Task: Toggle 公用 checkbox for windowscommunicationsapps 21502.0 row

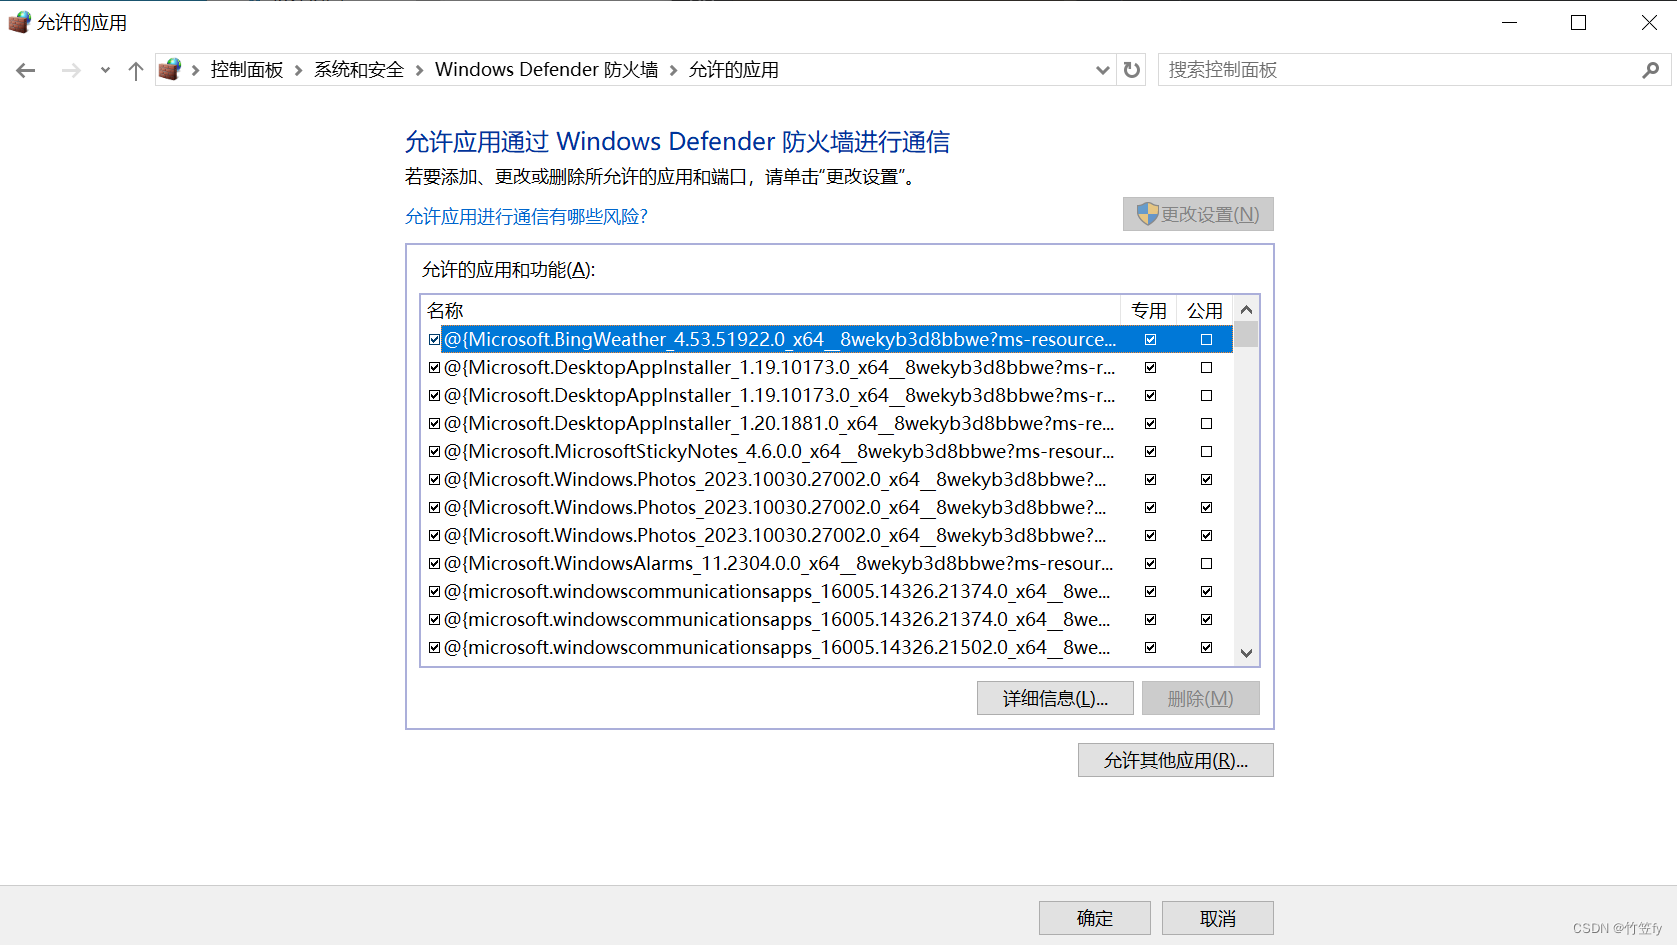Action: pos(1207,648)
